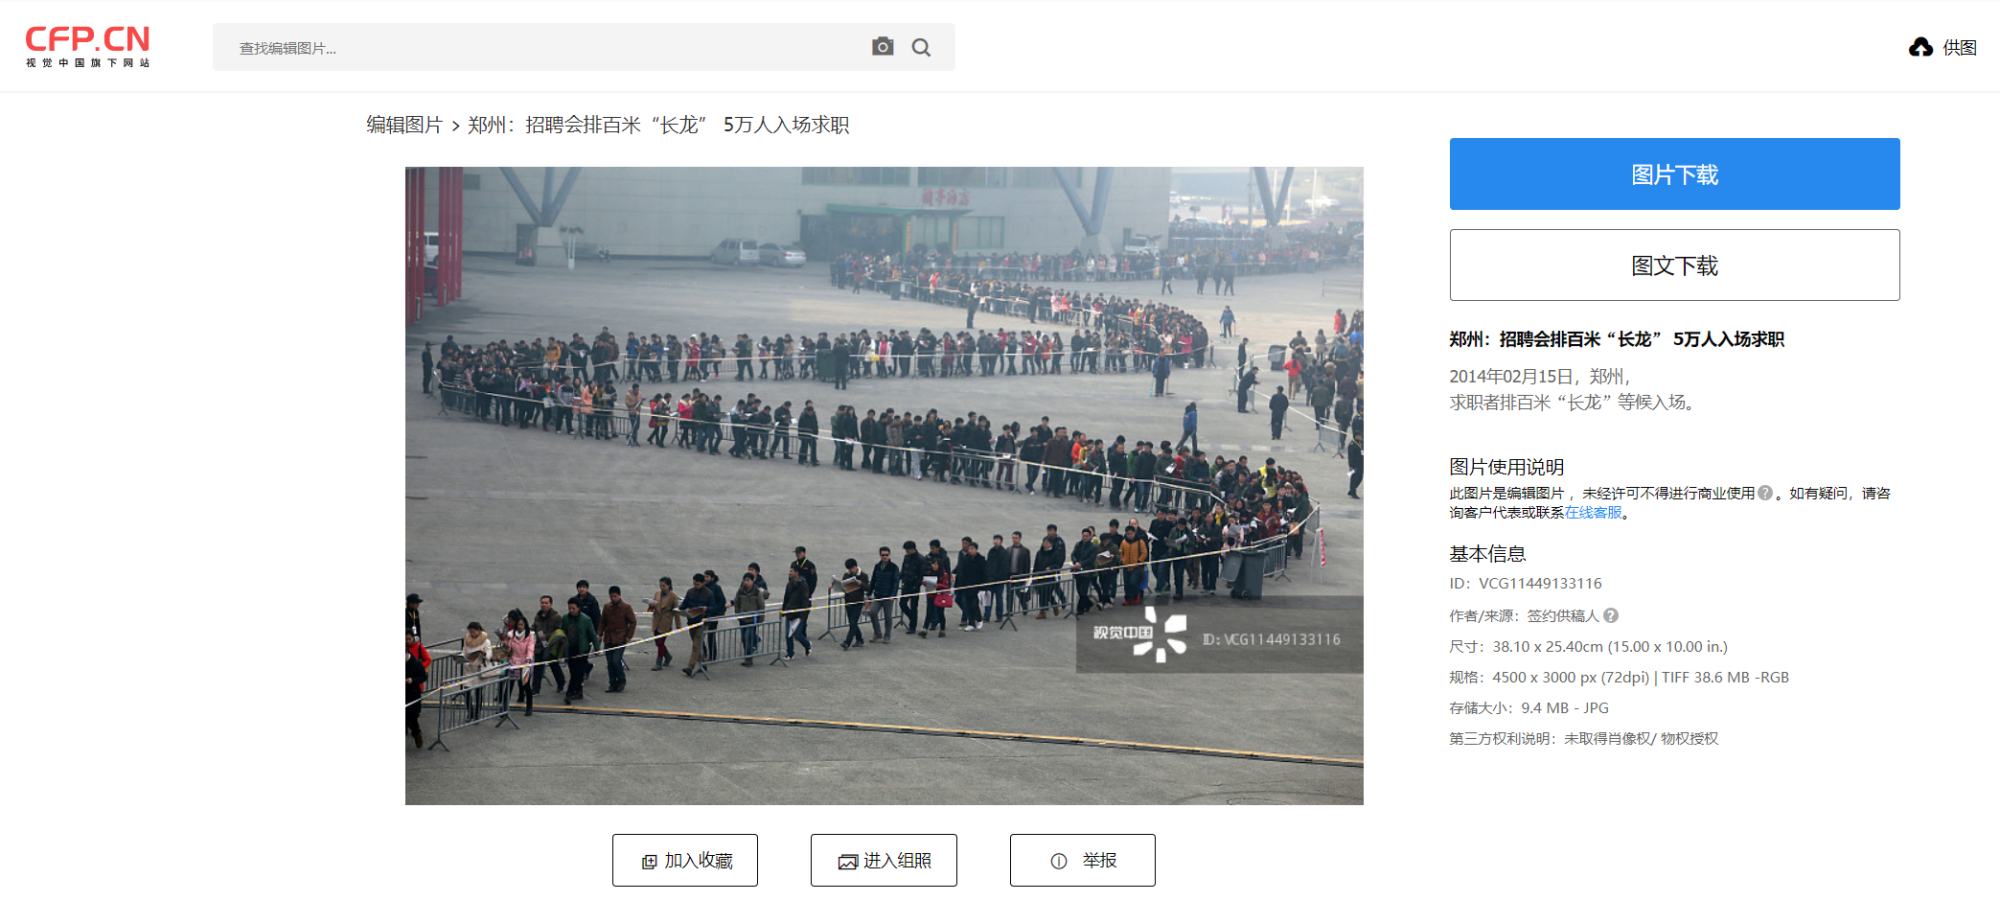
Task: Click the 进入组照 picture icon
Action: pos(848,861)
